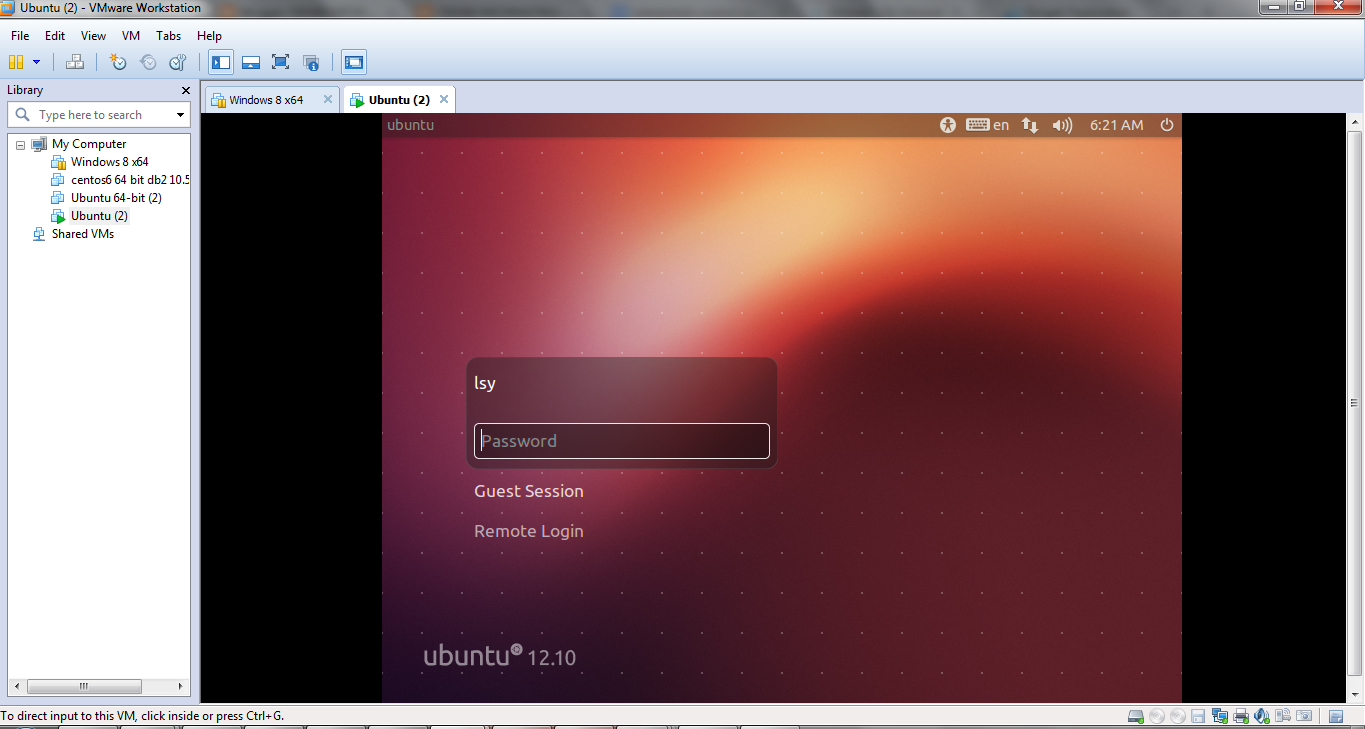This screenshot has height=729, width=1365.
Task: Select the lsy user account
Action: click(485, 383)
